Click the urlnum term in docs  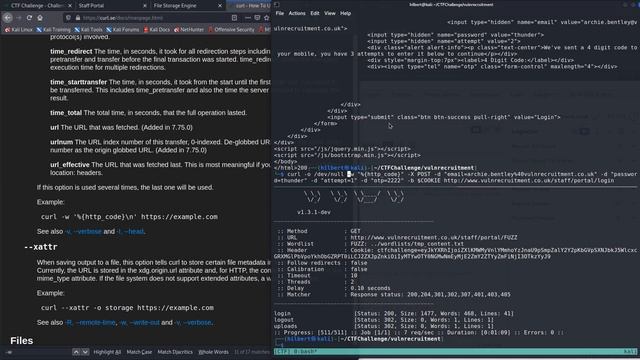click(62, 142)
